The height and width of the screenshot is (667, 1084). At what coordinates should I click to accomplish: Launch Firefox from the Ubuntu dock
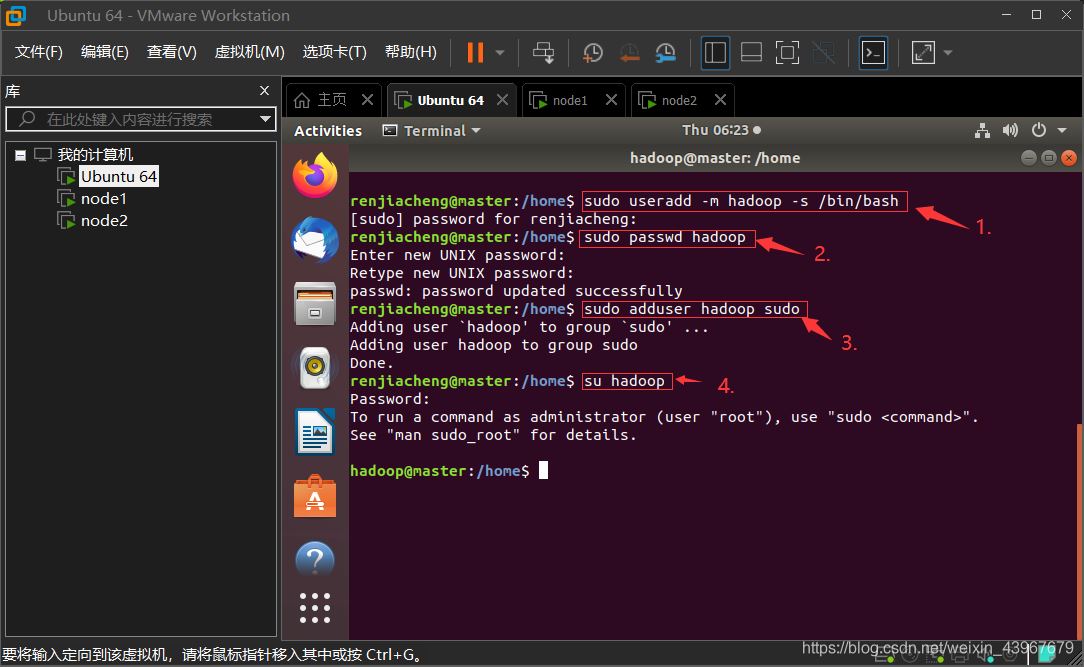(x=315, y=177)
